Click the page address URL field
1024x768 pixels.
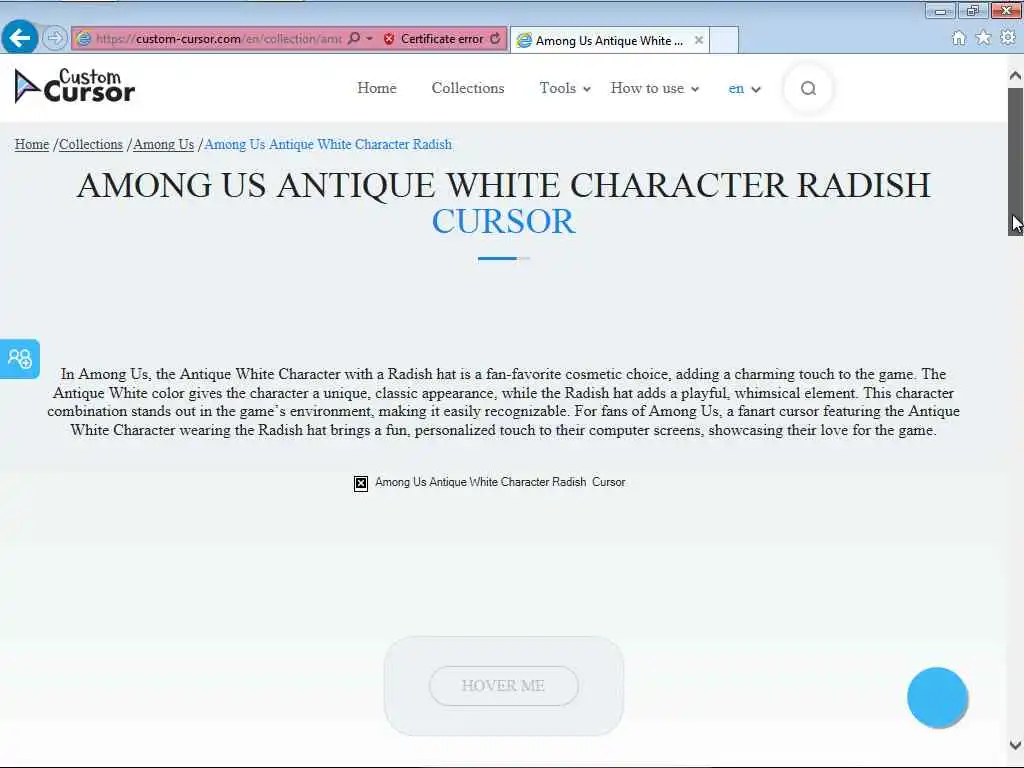219,39
